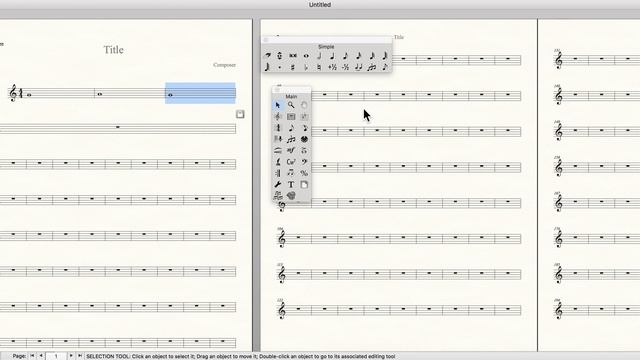Choose the Repitch tool in Simple palette

click(280, 56)
